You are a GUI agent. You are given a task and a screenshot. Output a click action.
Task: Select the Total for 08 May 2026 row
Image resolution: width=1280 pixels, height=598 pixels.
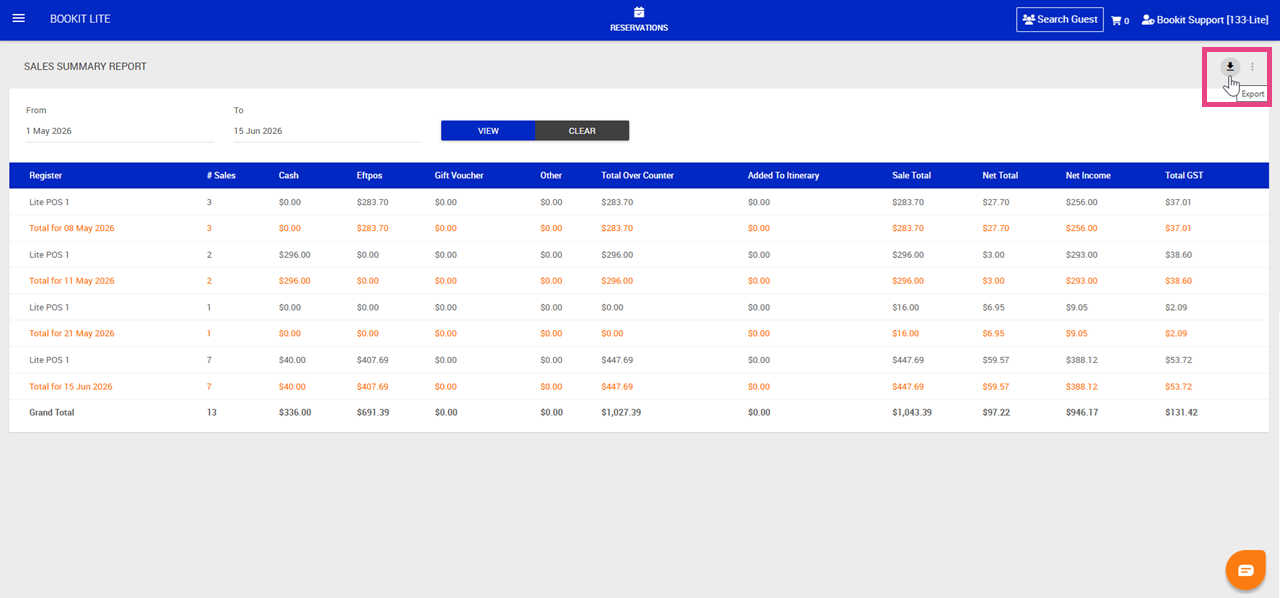click(639, 228)
